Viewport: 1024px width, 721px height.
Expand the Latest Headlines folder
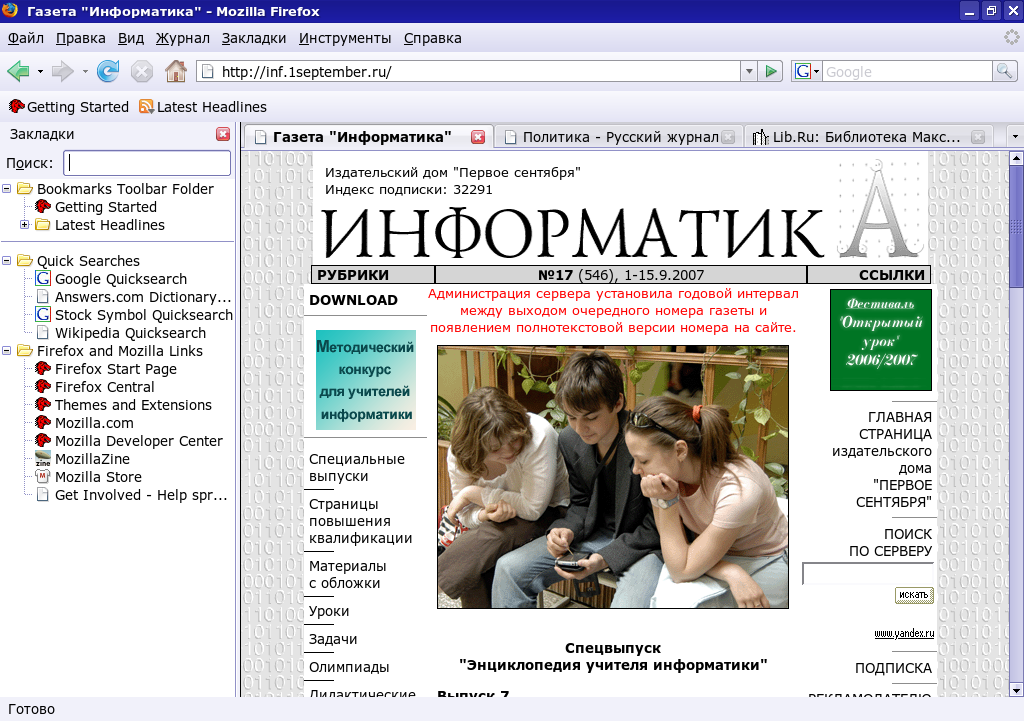pos(23,225)
